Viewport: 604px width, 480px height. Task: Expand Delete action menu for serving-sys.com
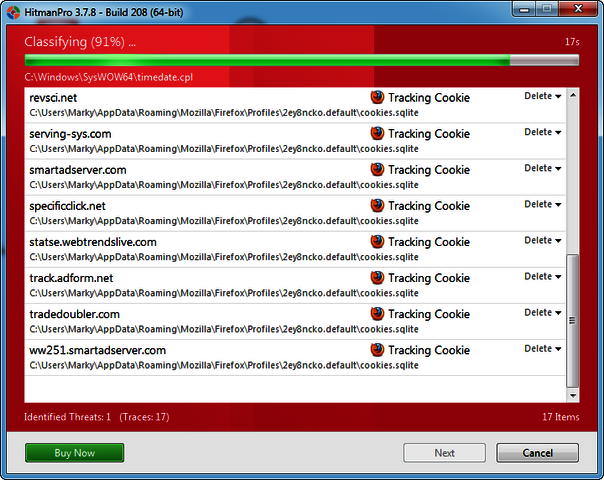point(542,133)
